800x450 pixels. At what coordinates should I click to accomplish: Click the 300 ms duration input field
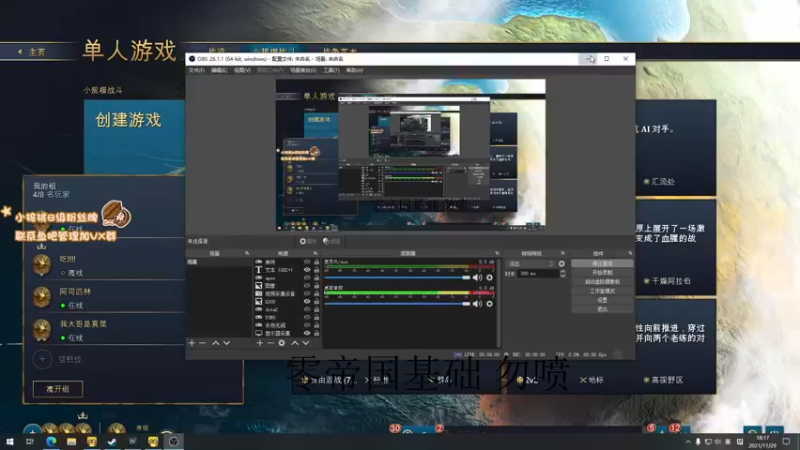[x=537, y=274]
